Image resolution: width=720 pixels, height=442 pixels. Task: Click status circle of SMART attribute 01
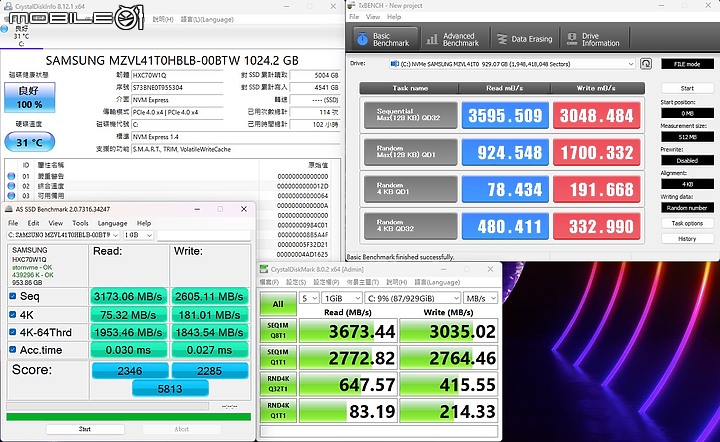(11, 176)
